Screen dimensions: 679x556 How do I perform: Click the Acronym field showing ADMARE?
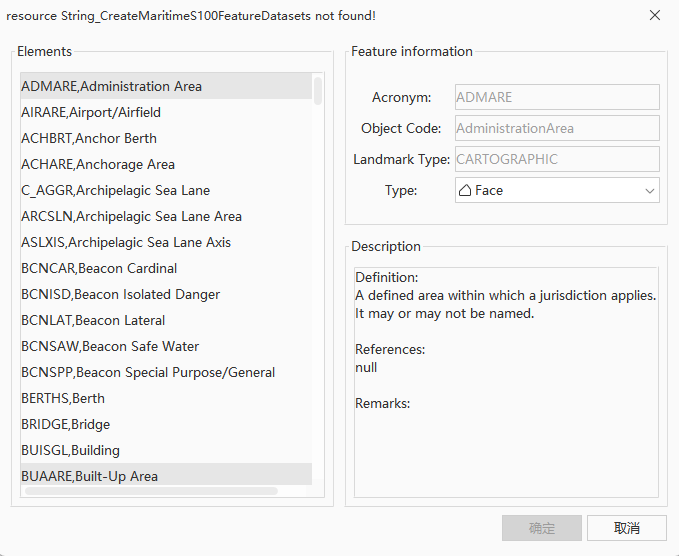(x=557, y=97)
